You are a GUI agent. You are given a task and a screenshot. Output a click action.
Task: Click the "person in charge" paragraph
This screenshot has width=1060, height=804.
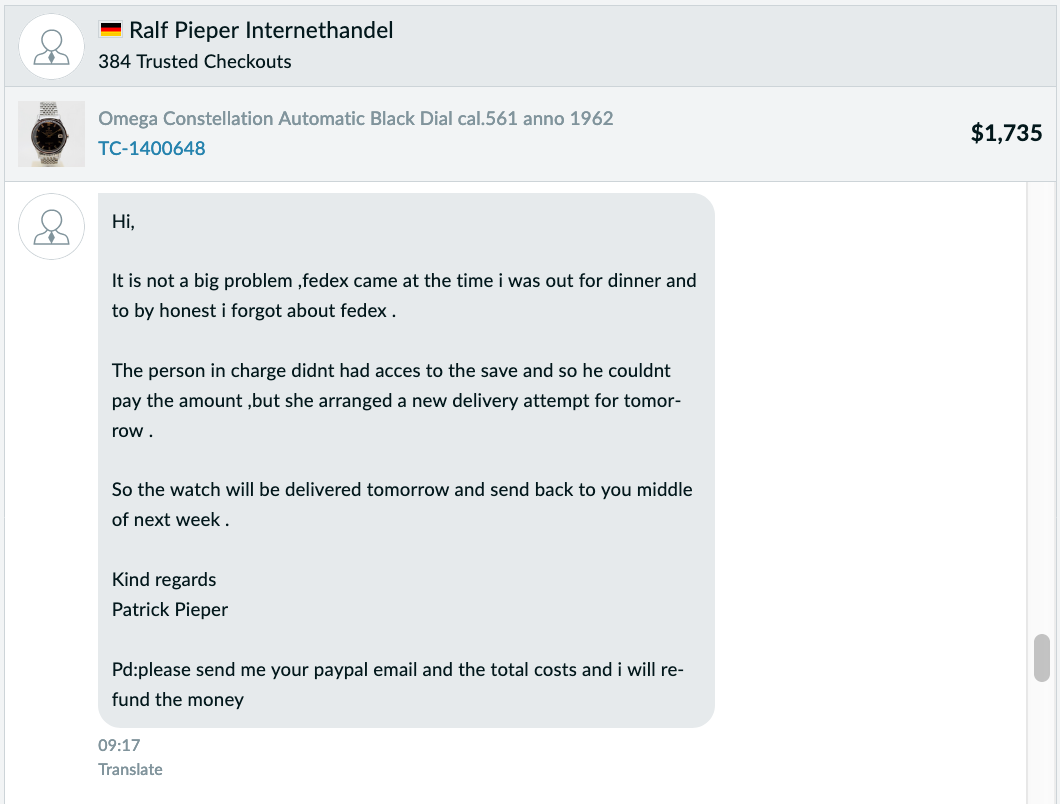[x=396, y=400]
